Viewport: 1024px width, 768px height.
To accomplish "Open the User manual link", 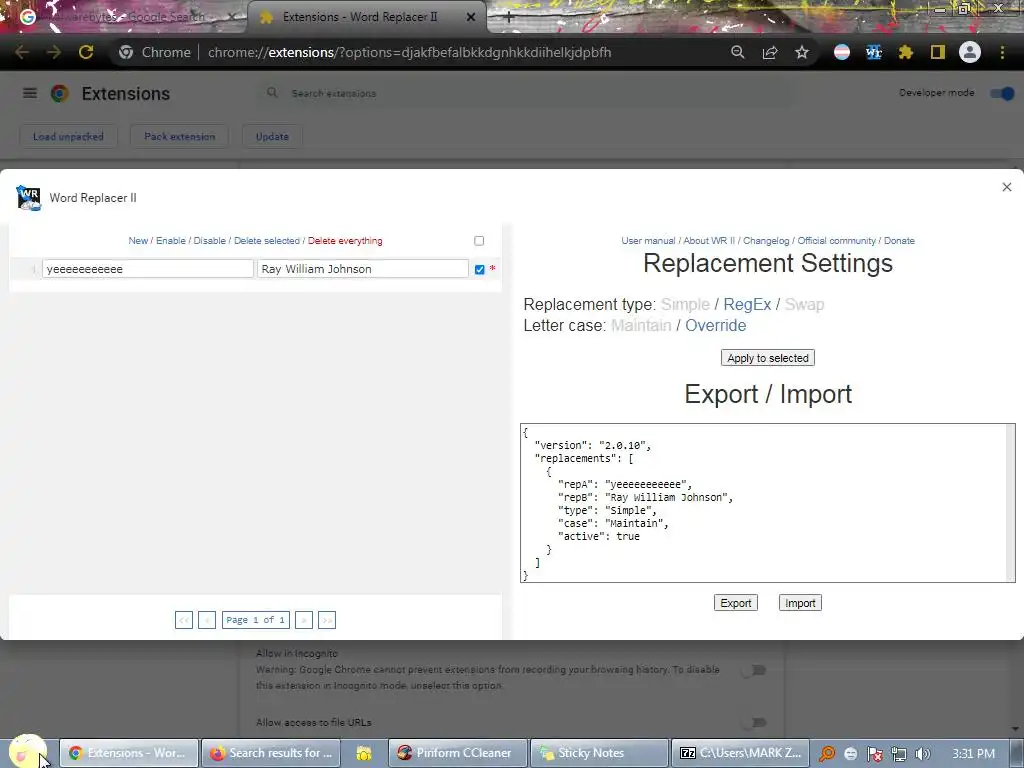I will [648, 241].
